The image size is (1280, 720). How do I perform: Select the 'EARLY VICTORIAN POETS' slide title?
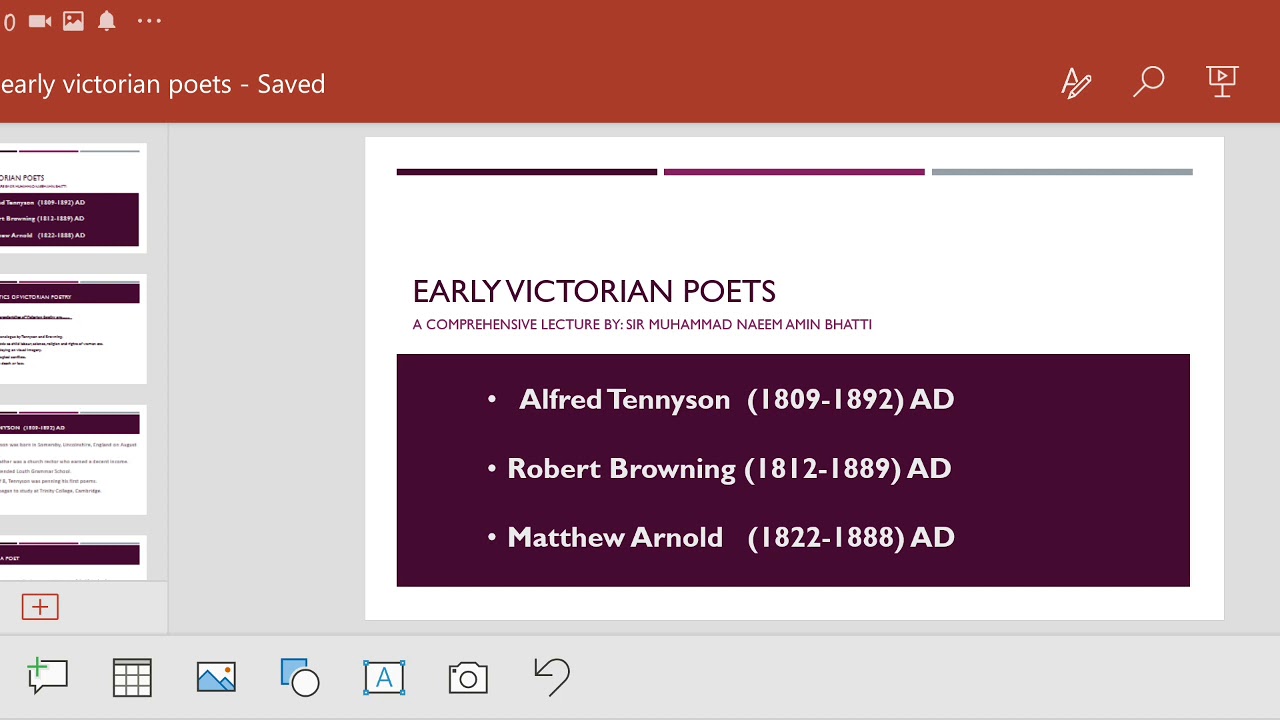coord(594,291)
